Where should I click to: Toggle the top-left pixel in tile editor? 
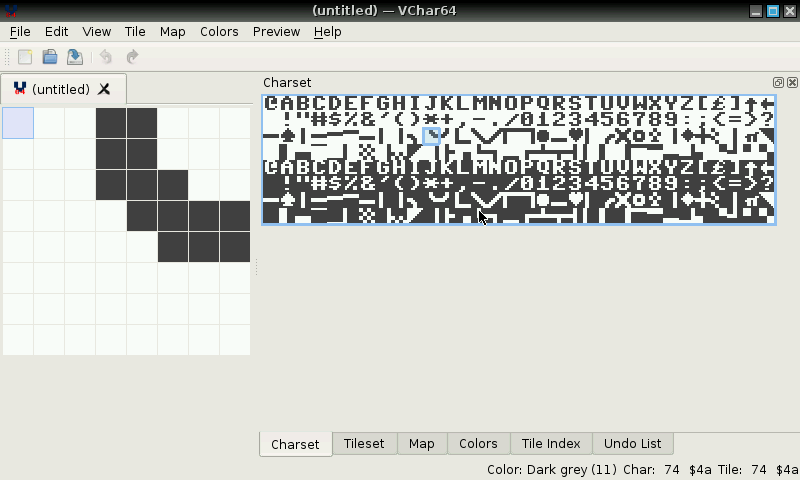click(18, 124)
